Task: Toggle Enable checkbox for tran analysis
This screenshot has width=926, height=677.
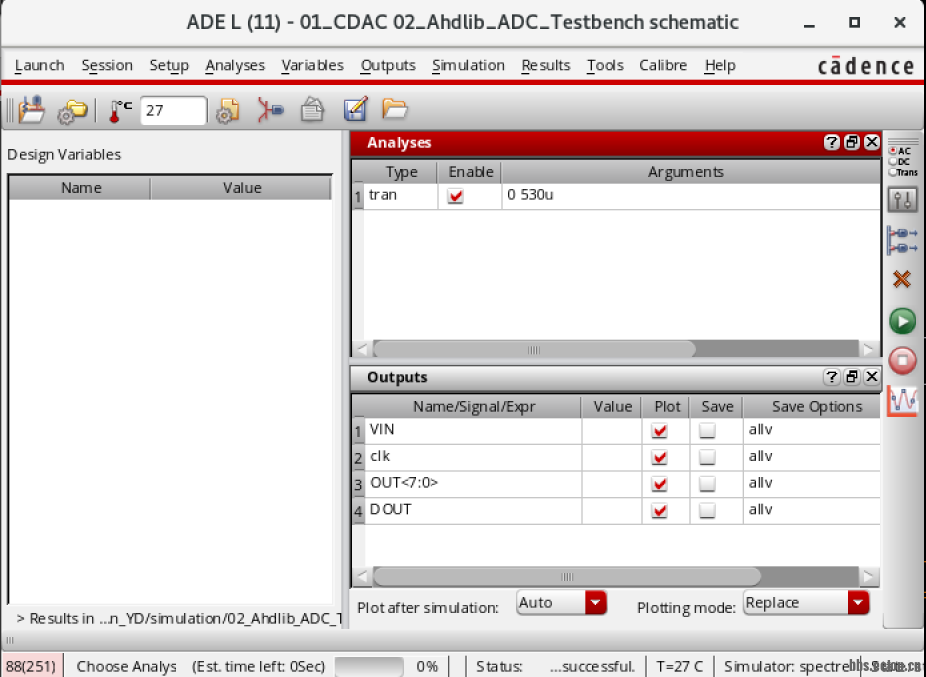Action: 455,196
